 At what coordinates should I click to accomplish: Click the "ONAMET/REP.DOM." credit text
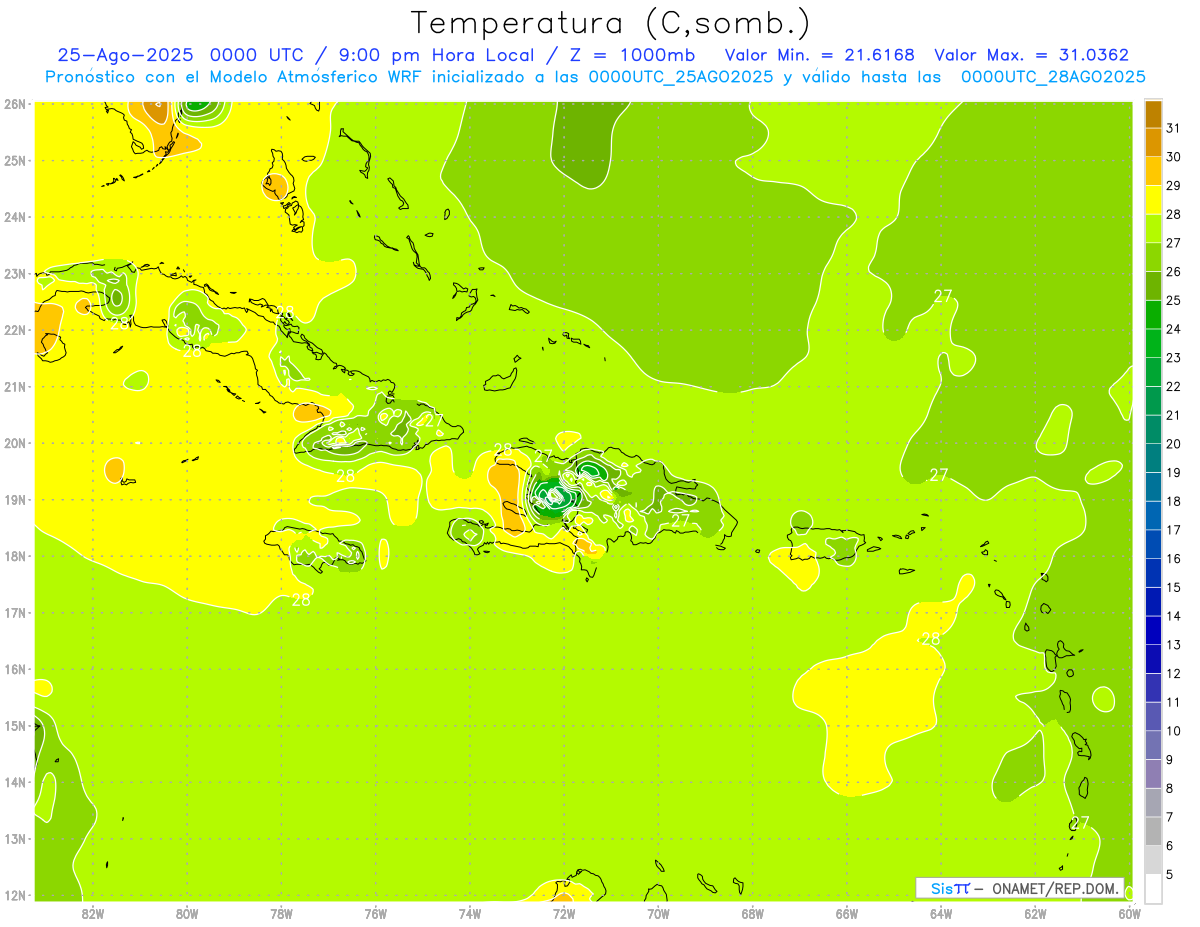point(1056,888)
